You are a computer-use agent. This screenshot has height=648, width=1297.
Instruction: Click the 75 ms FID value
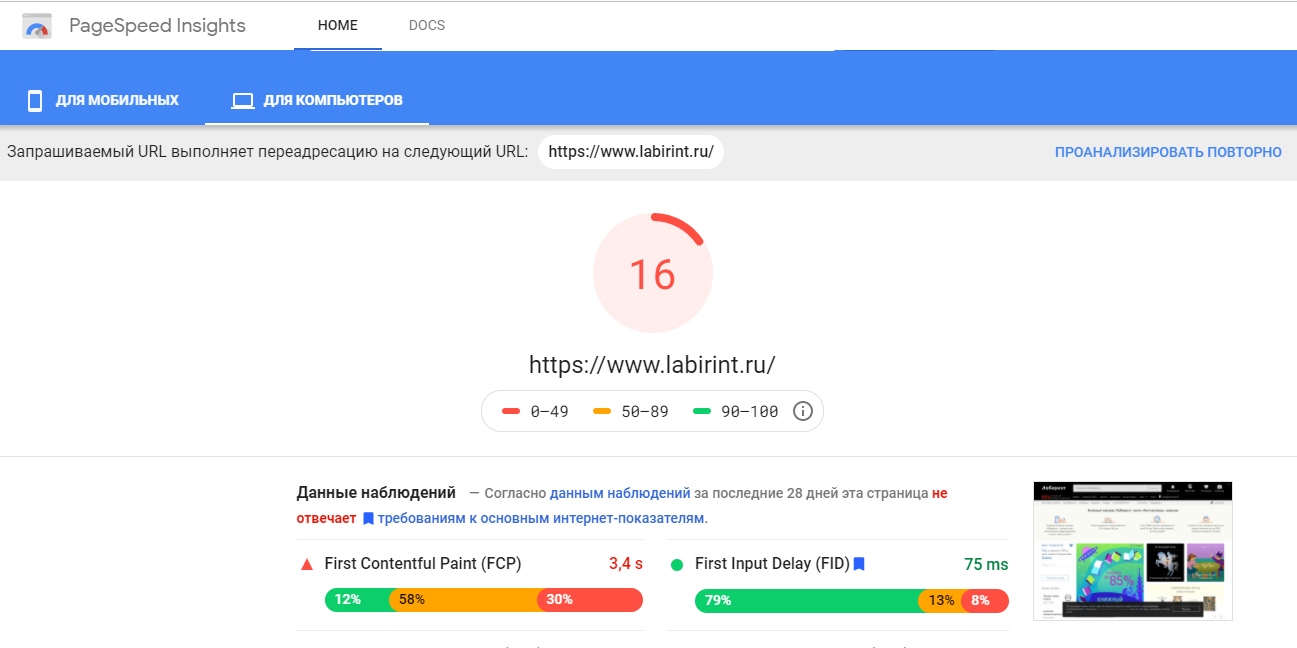[x=986, y=564]
